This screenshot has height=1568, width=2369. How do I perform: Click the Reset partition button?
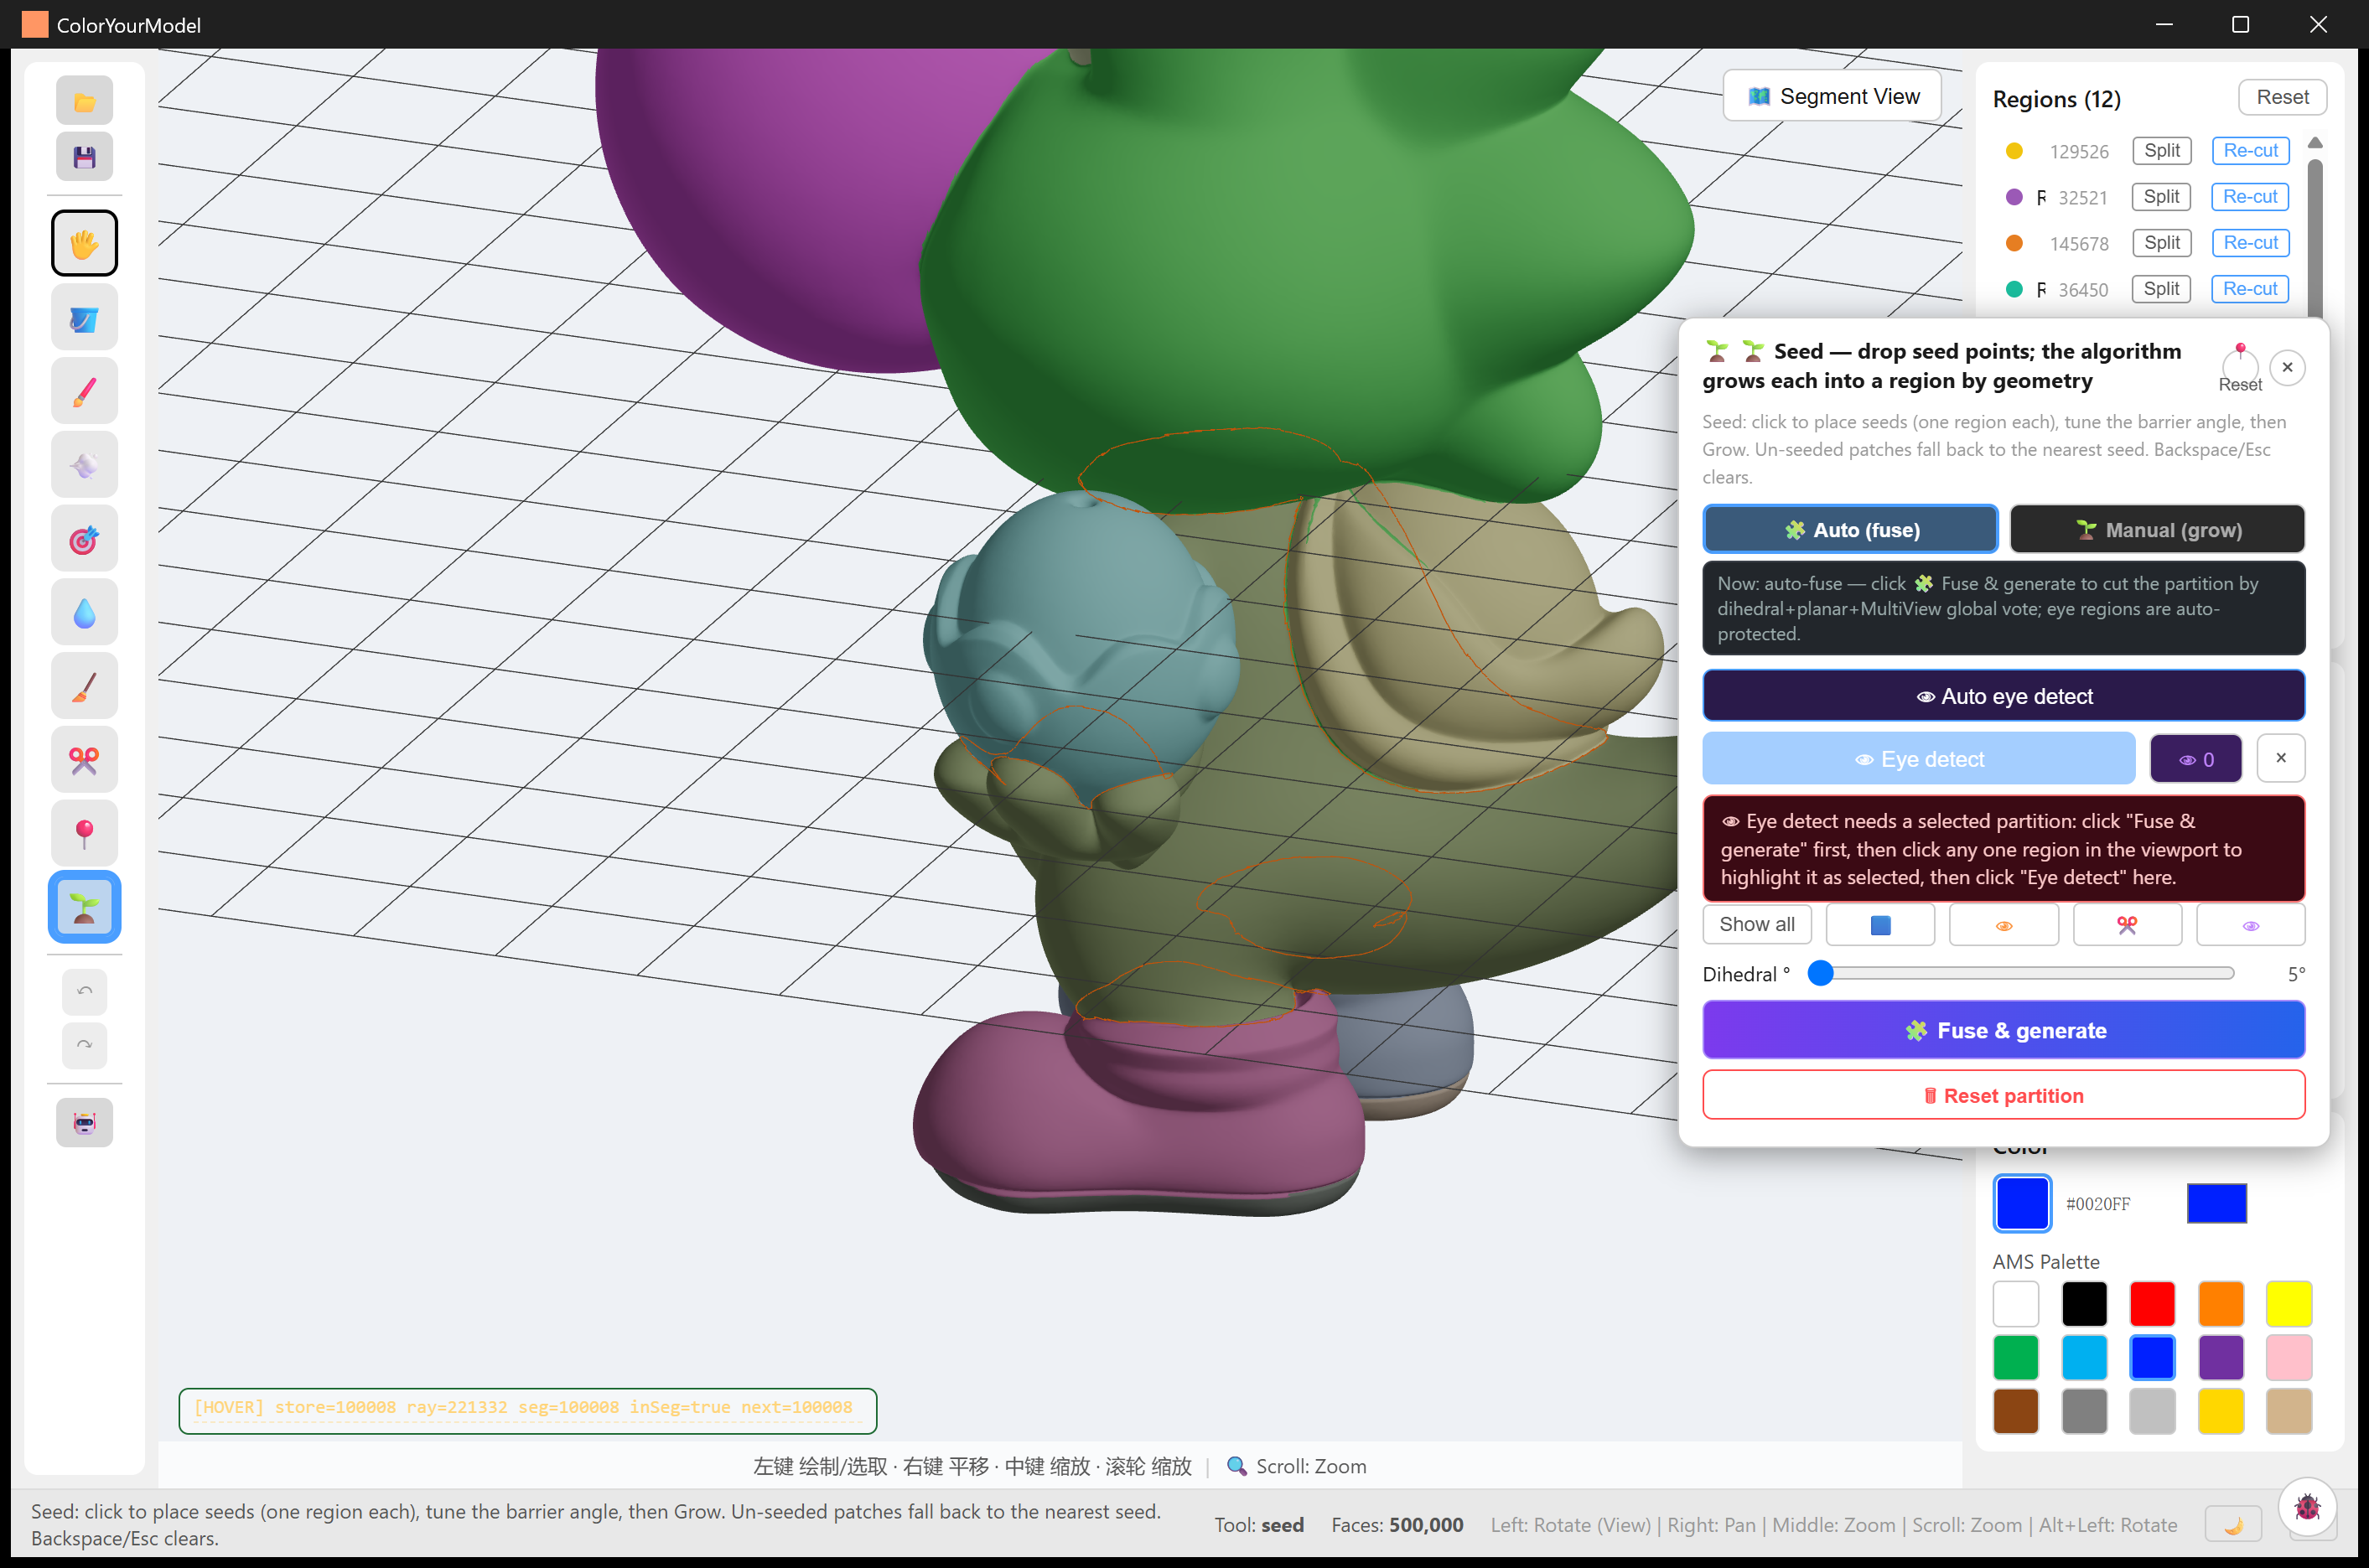coord(2003,1096)
